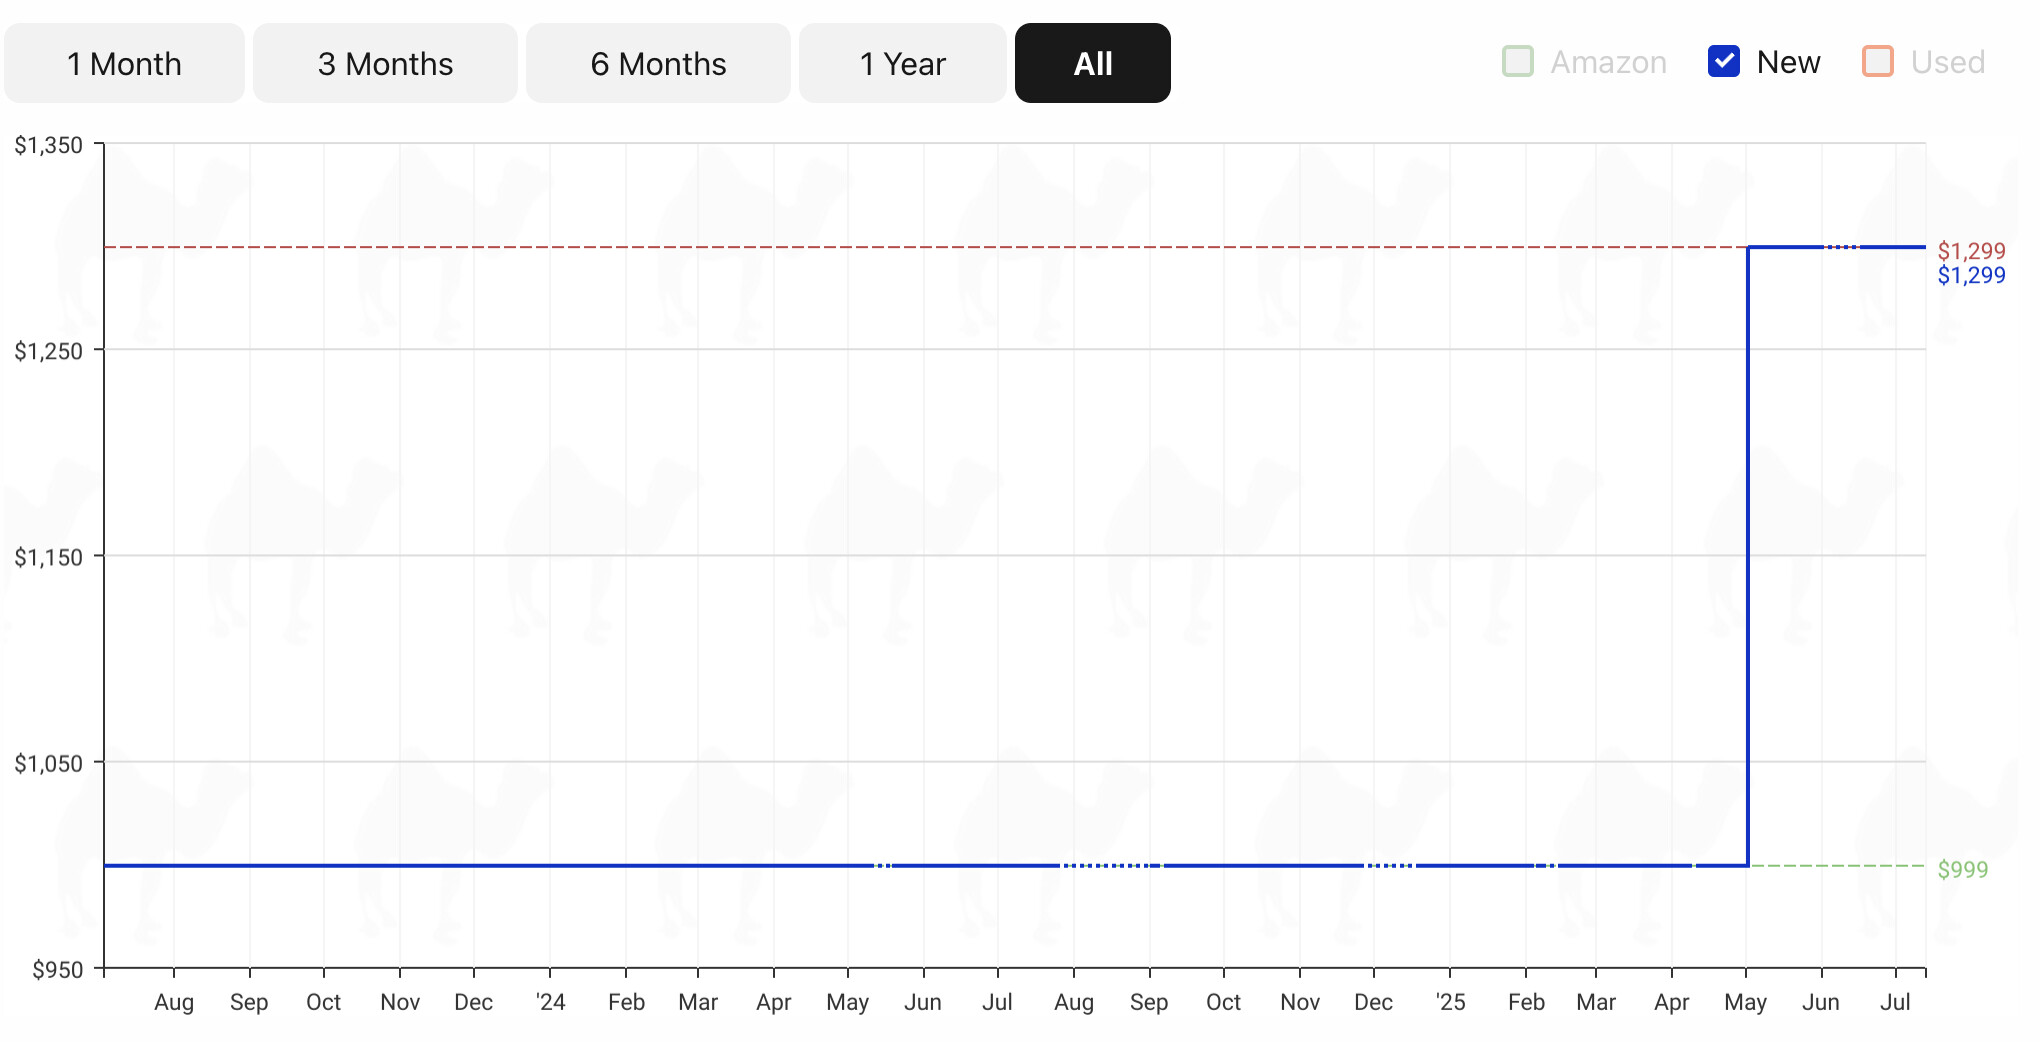Toggle the Used price checkbox

(x=1878, y=62)
